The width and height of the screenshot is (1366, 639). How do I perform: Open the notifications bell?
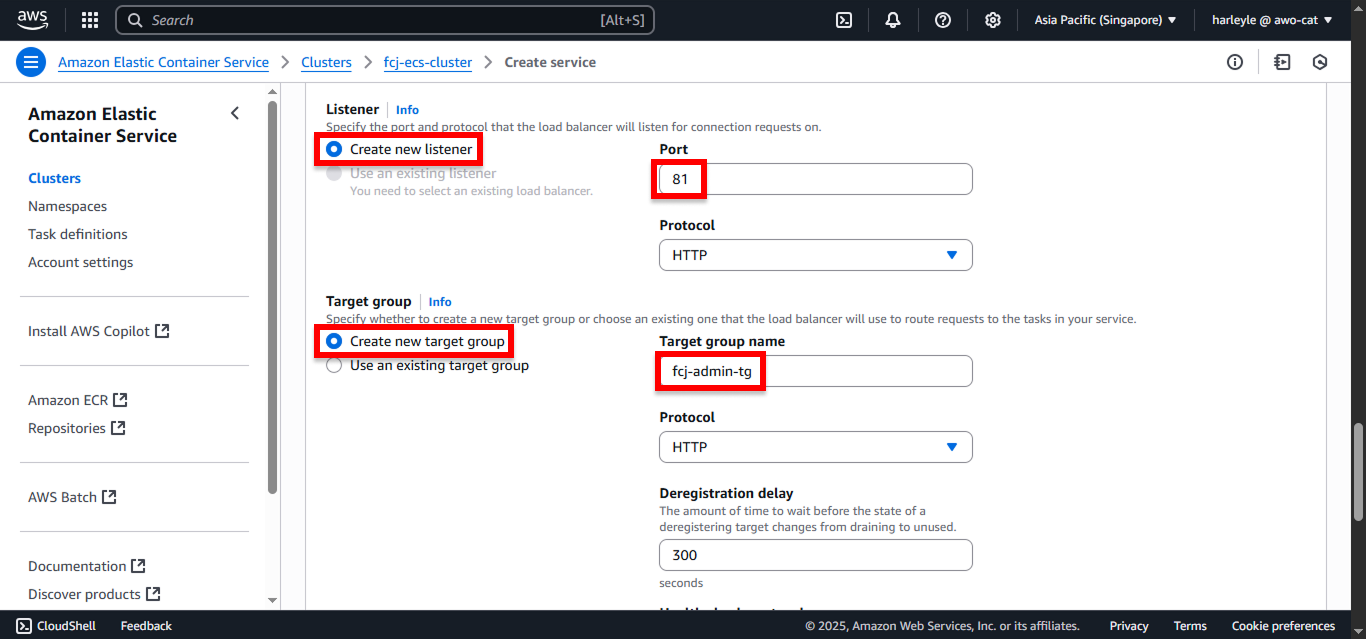893,20
